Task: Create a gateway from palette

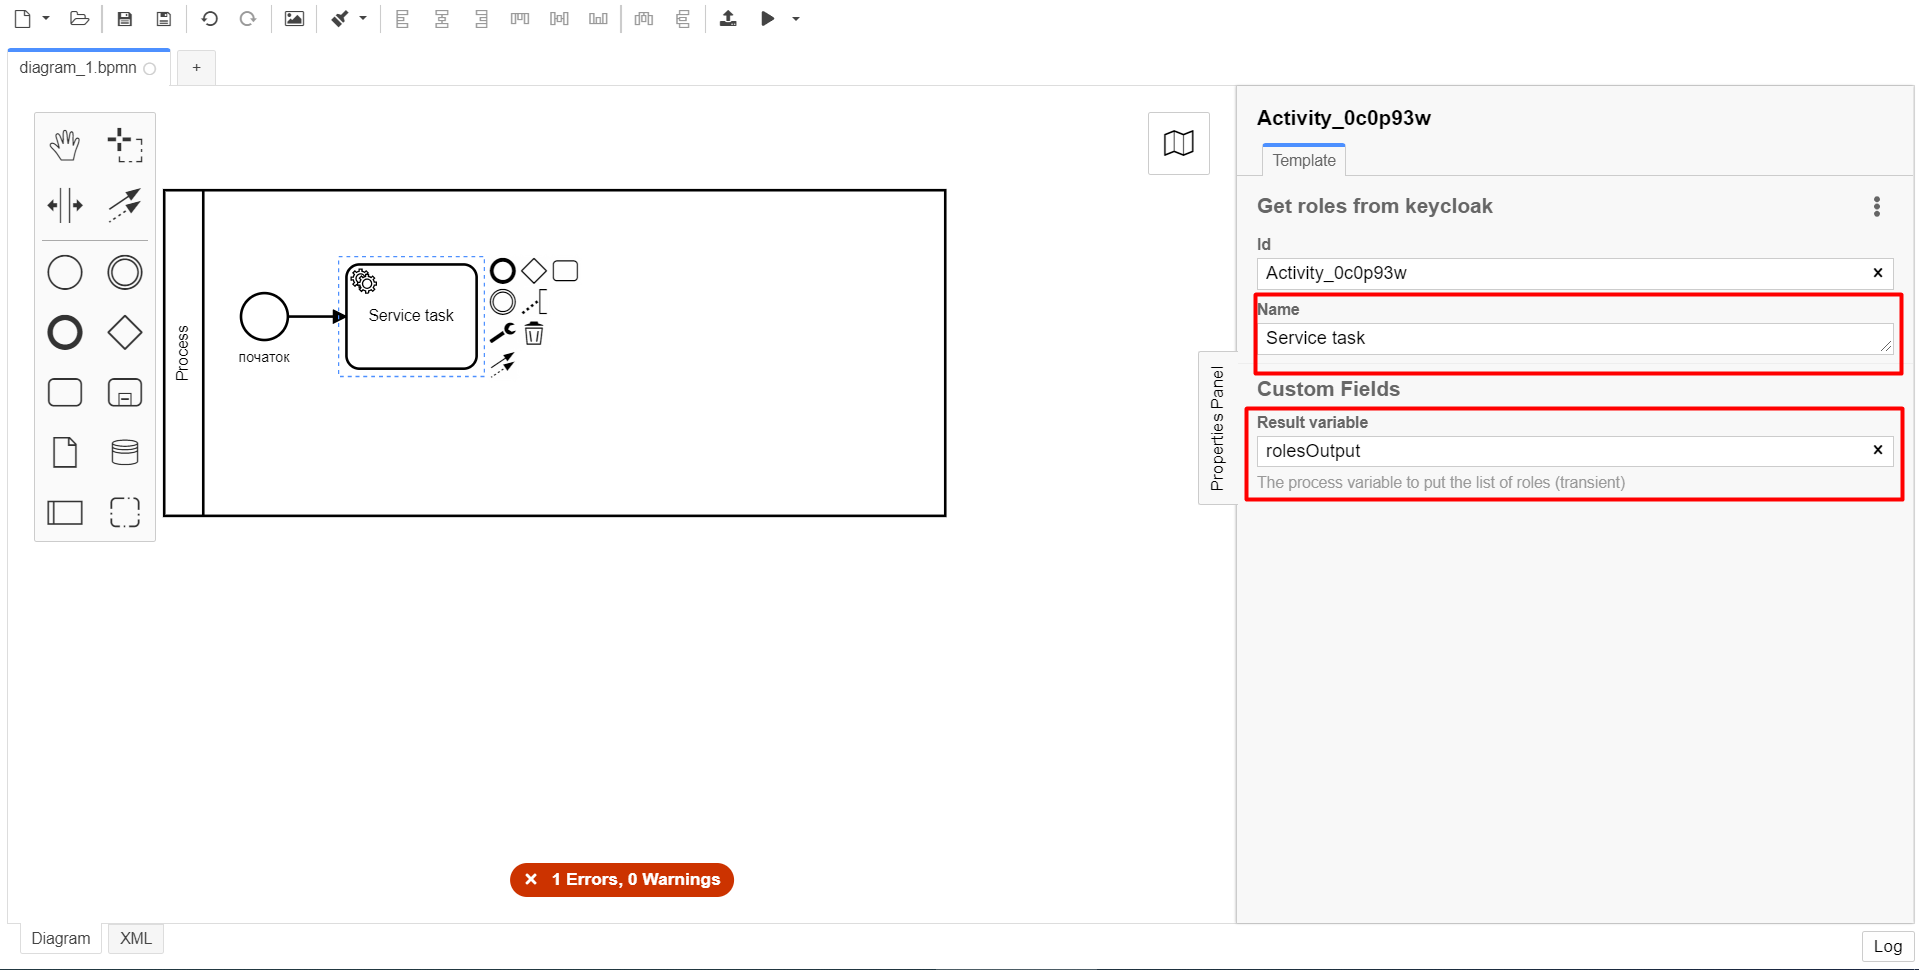Action: pyautogui.click(x=125, y=332)
